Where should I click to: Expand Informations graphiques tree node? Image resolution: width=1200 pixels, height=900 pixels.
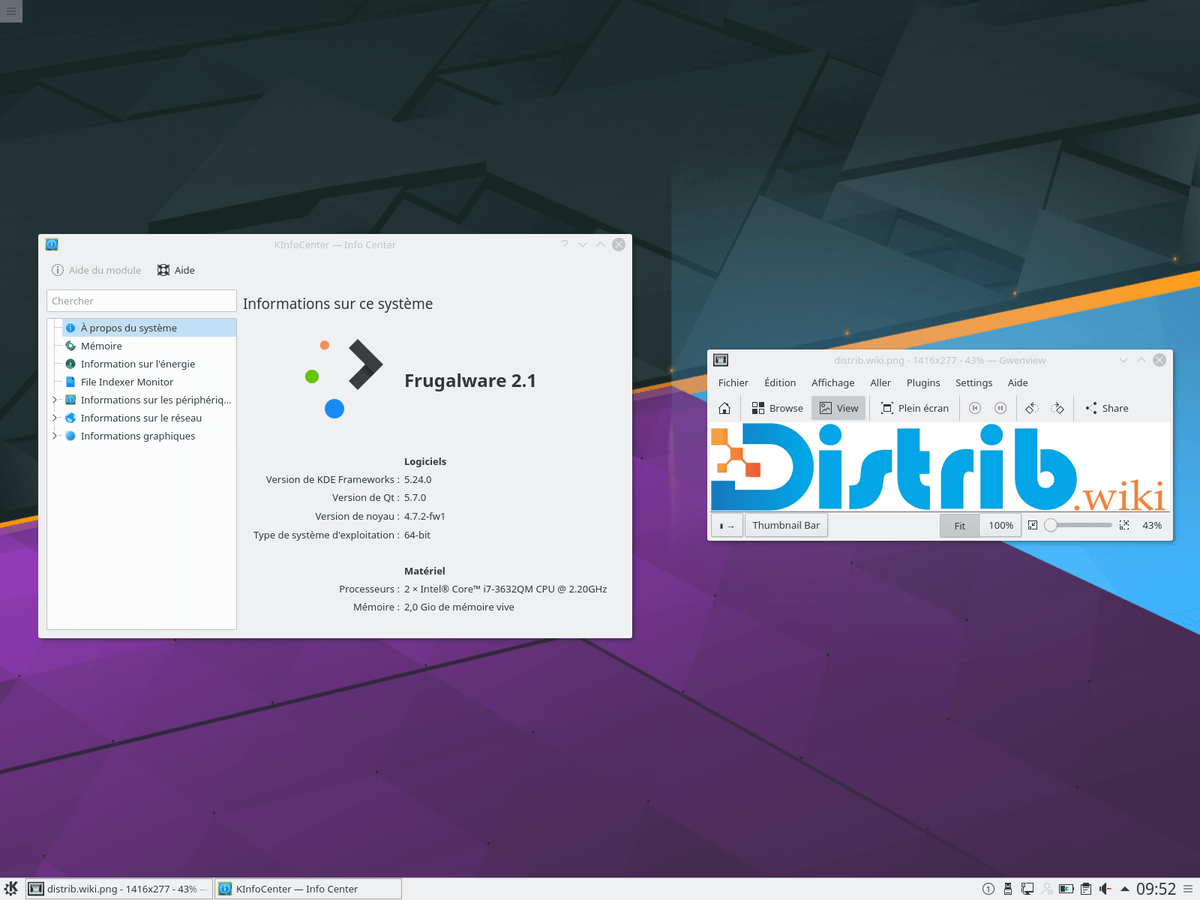[x=55, y=436]
